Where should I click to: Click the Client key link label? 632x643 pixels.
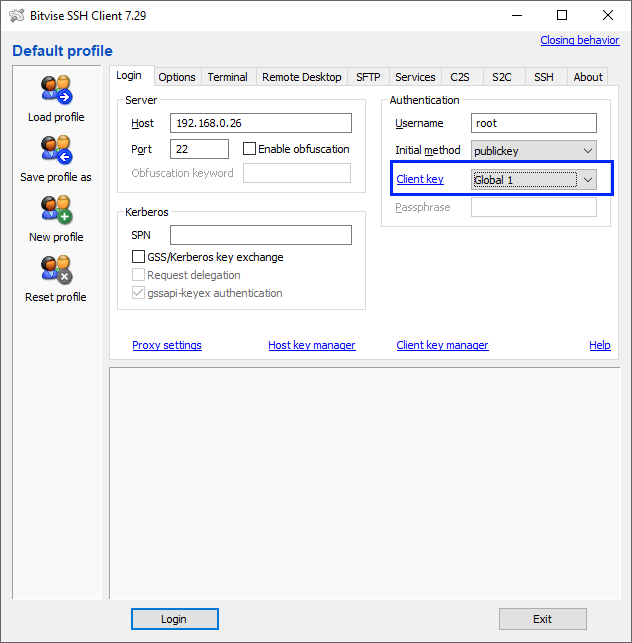pos(420,179)
